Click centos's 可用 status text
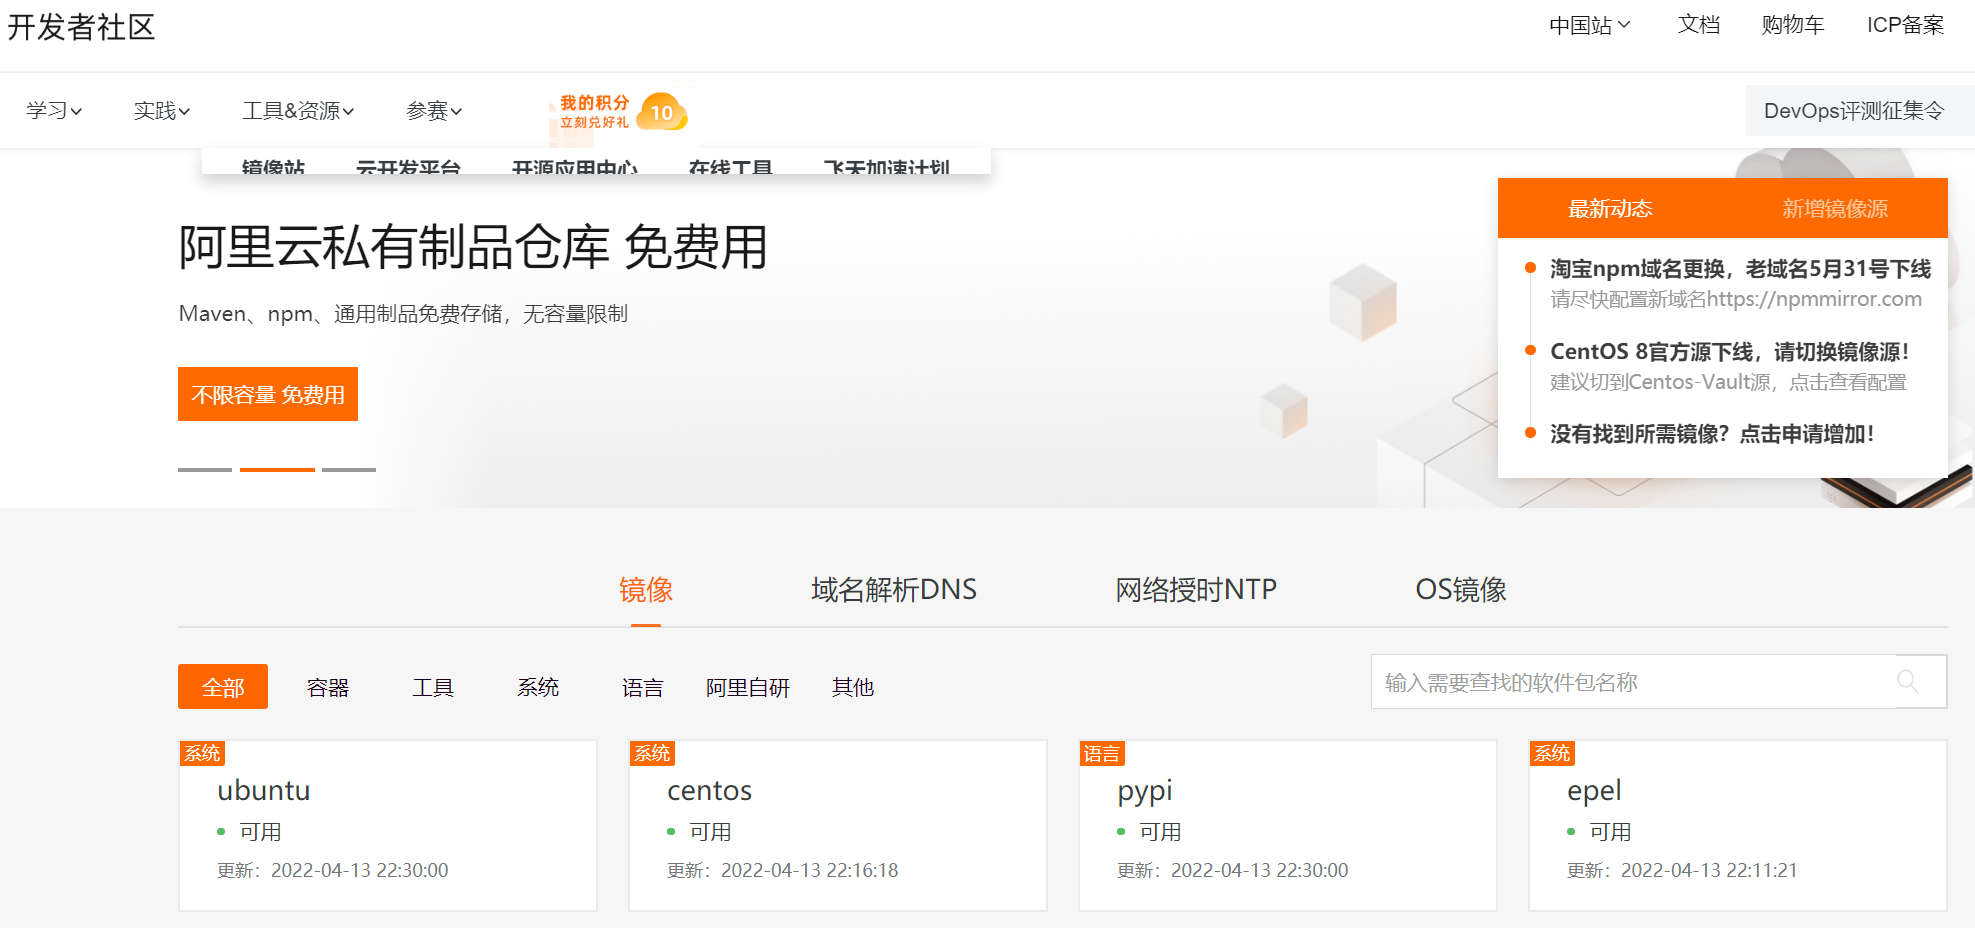Screen dimensions: 1975x928 (x=710, y=832)
